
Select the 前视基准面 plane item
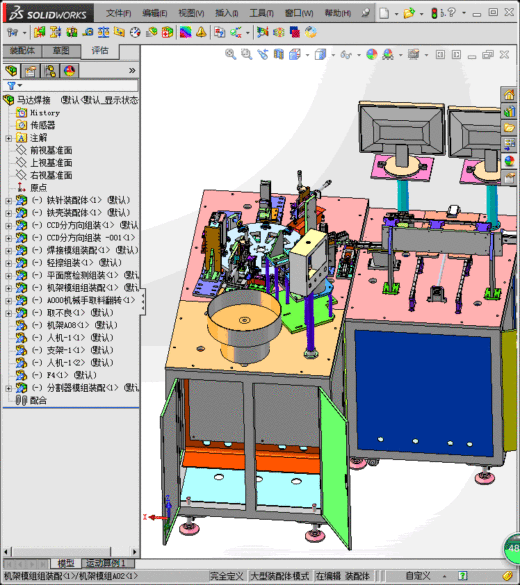(51, 150)
